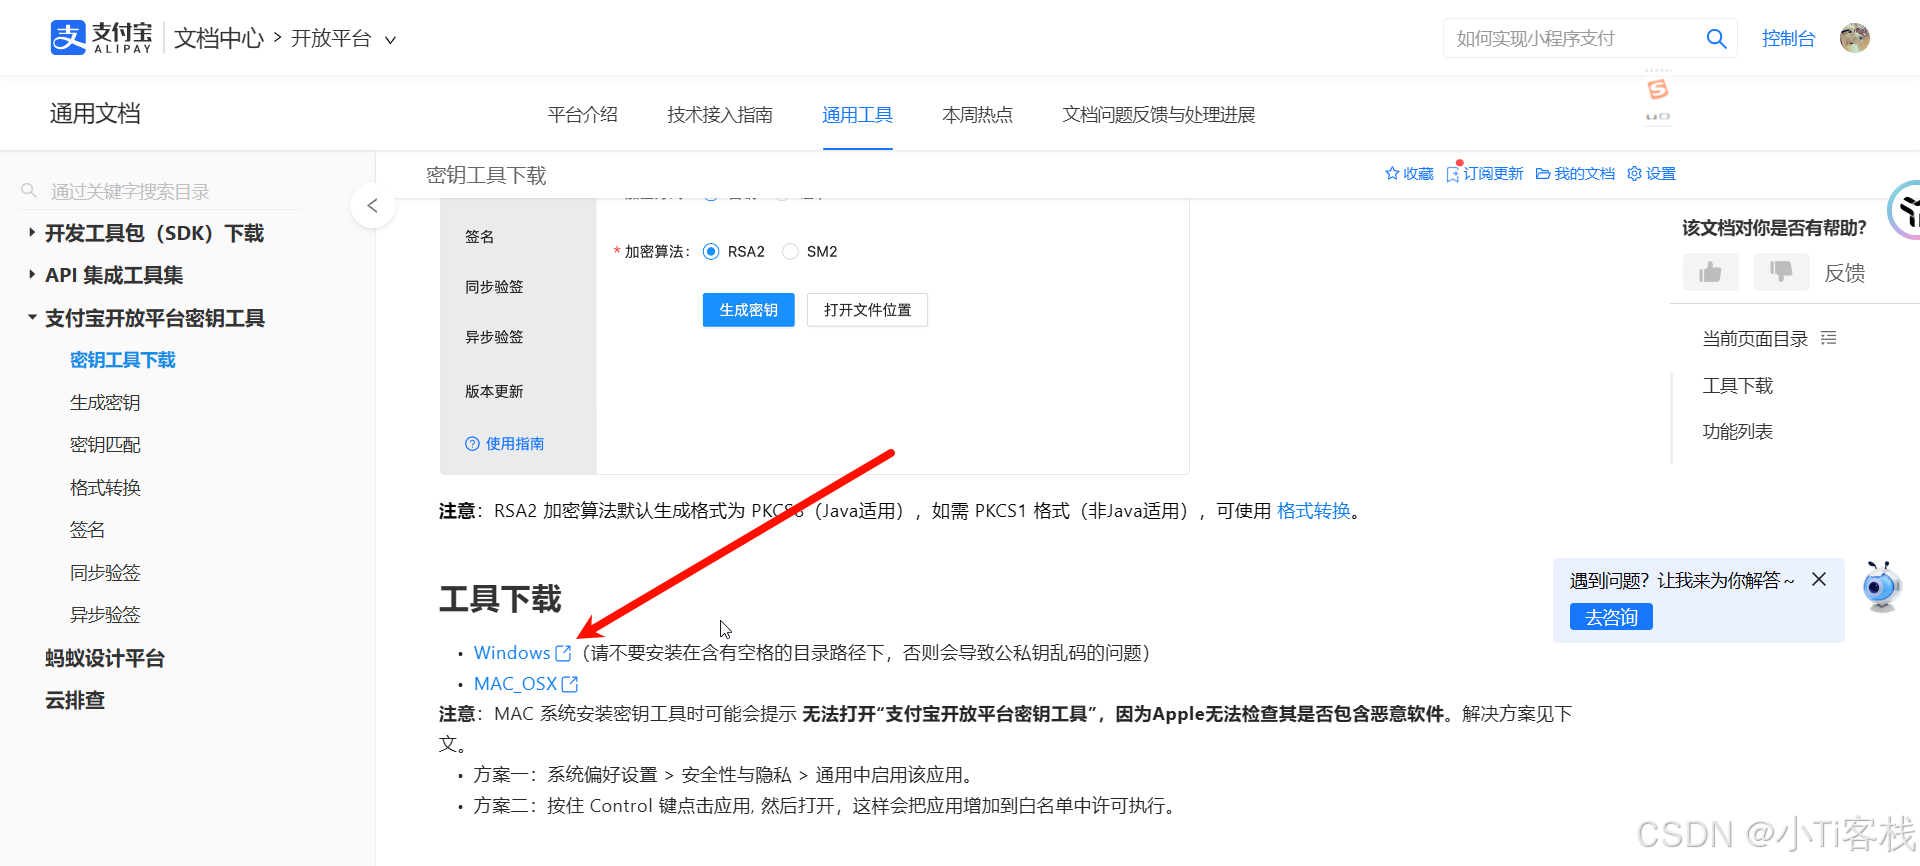The width and height of the screenshot is (1920, 866).
Task: Click the external link icon beside Windows
Action: click(x=563, y=653)
